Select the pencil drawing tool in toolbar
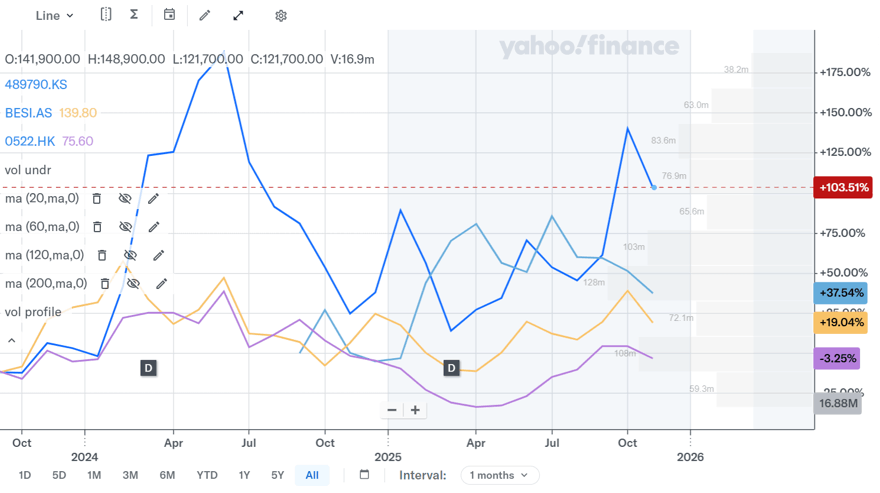The height and width of the screenshot is (493, 880). [205, 15]
